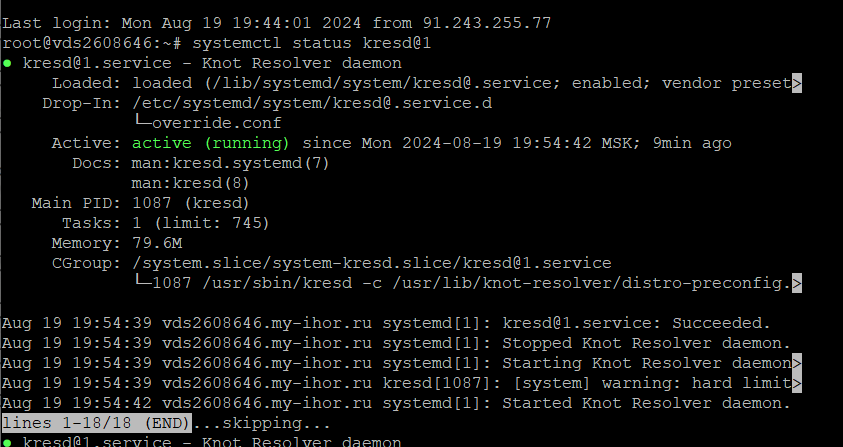Click truncation marker after 'distro-preconfig.'
Screen dimensions: 843x447
pos(797,283)
